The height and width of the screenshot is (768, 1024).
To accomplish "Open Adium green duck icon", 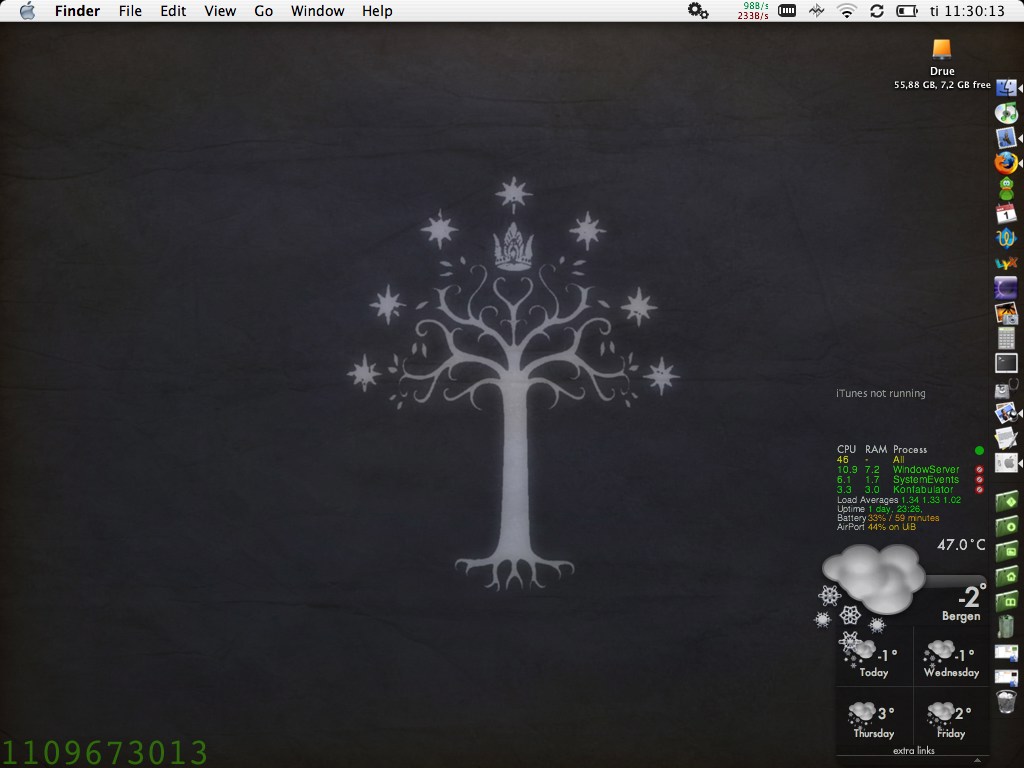I will pyautogui.click(x=1006, y=188).
